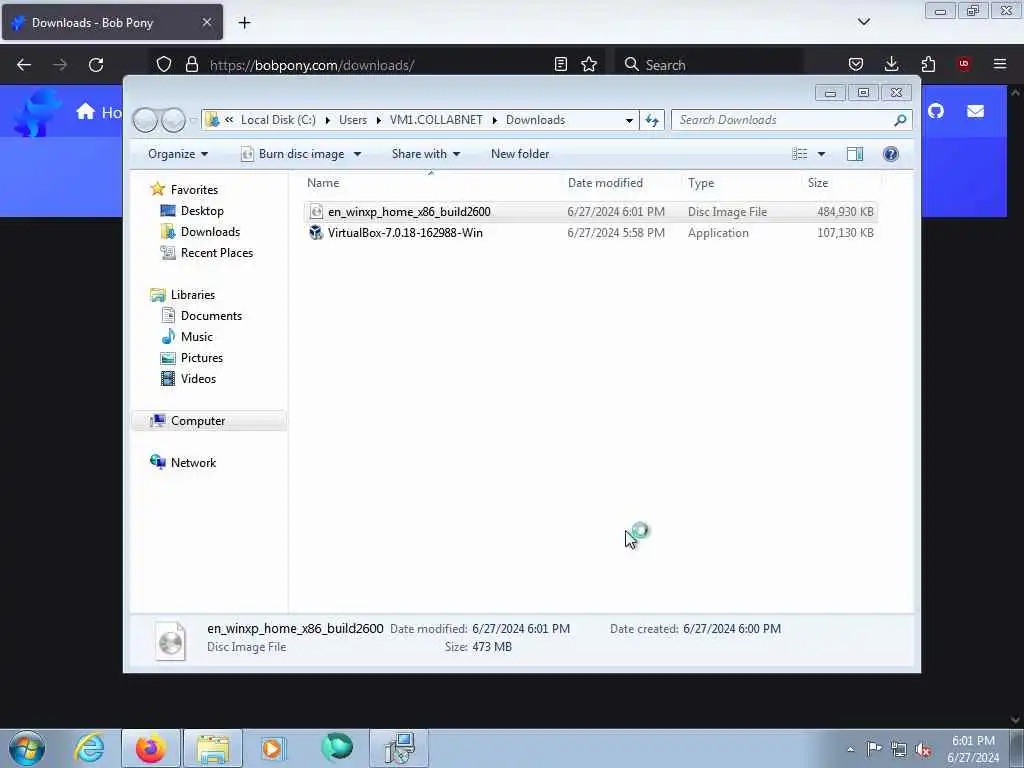Expand Explorer address bar history dropdown
This screenshot has height=768, width=1024.
[x=629, y=120]
